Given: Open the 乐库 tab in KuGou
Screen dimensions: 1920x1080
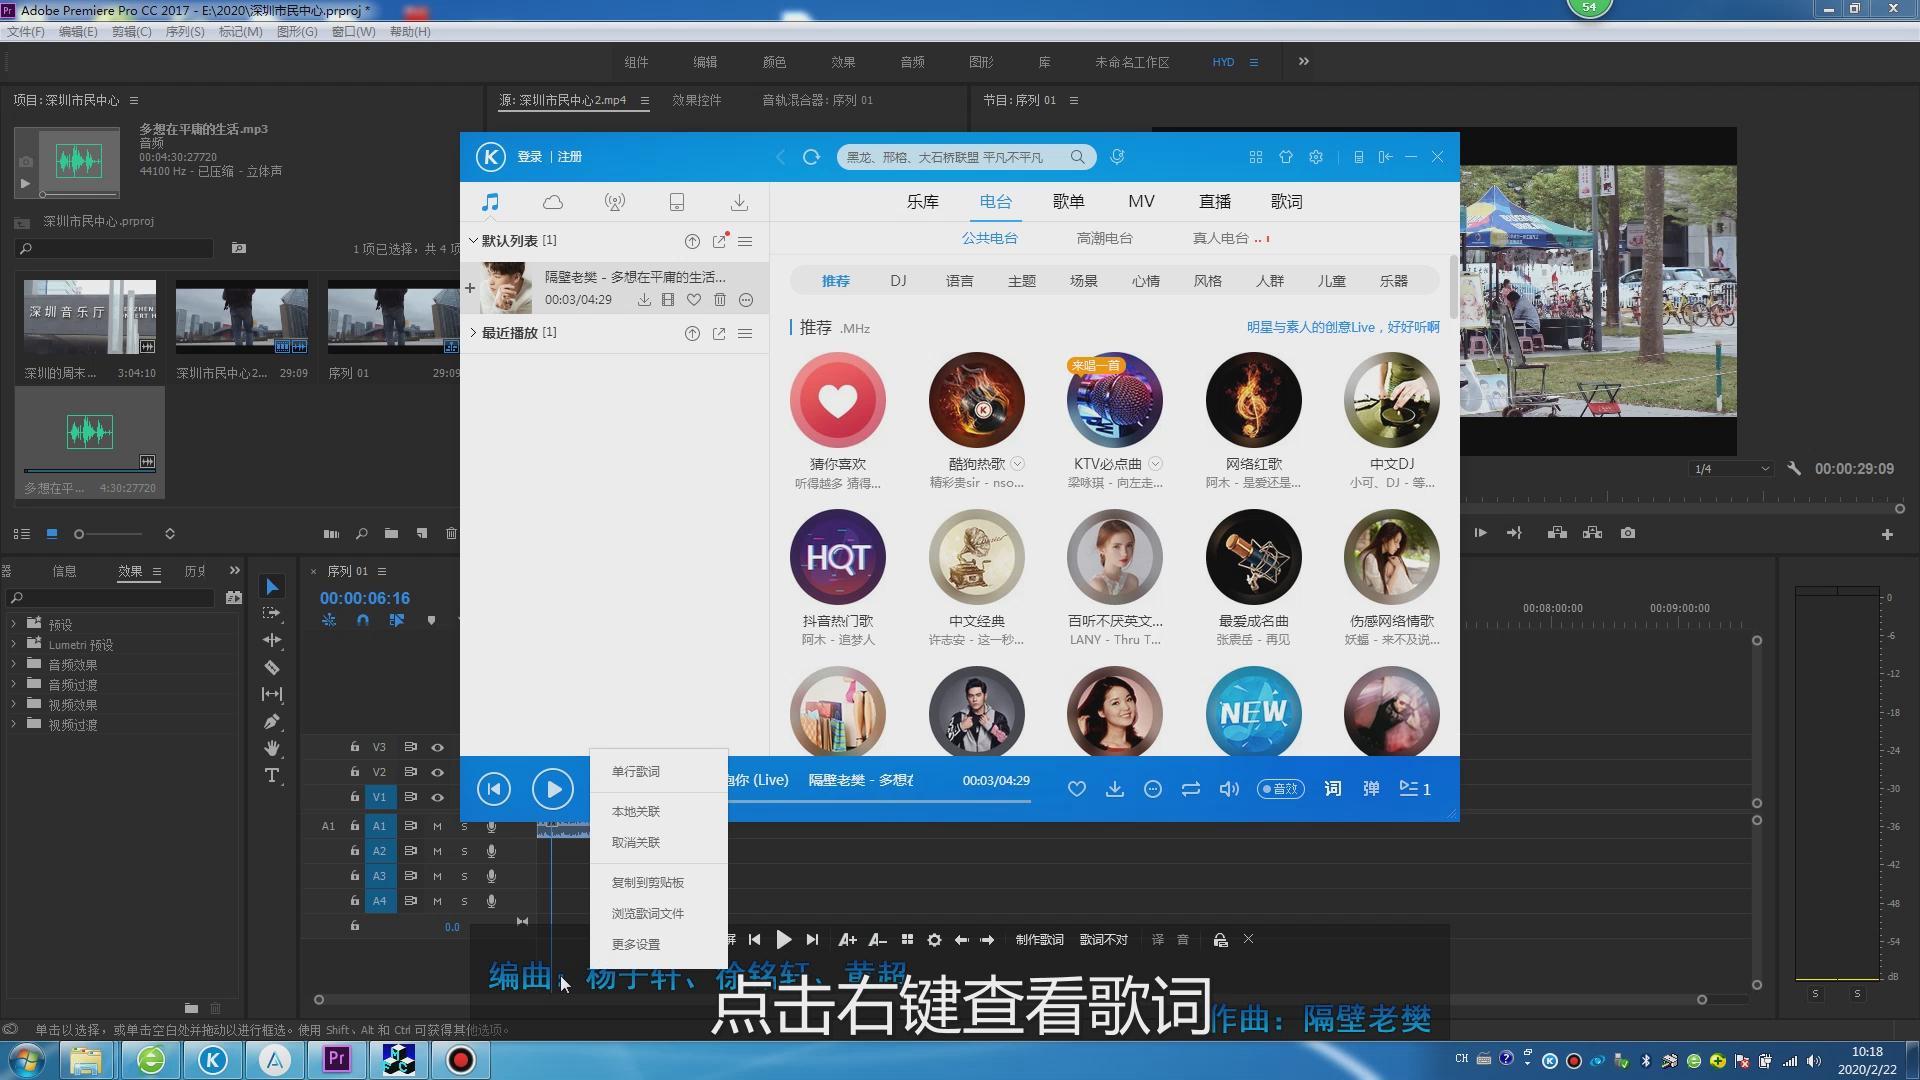Looking at the screenshot, I should coord(922,202).
